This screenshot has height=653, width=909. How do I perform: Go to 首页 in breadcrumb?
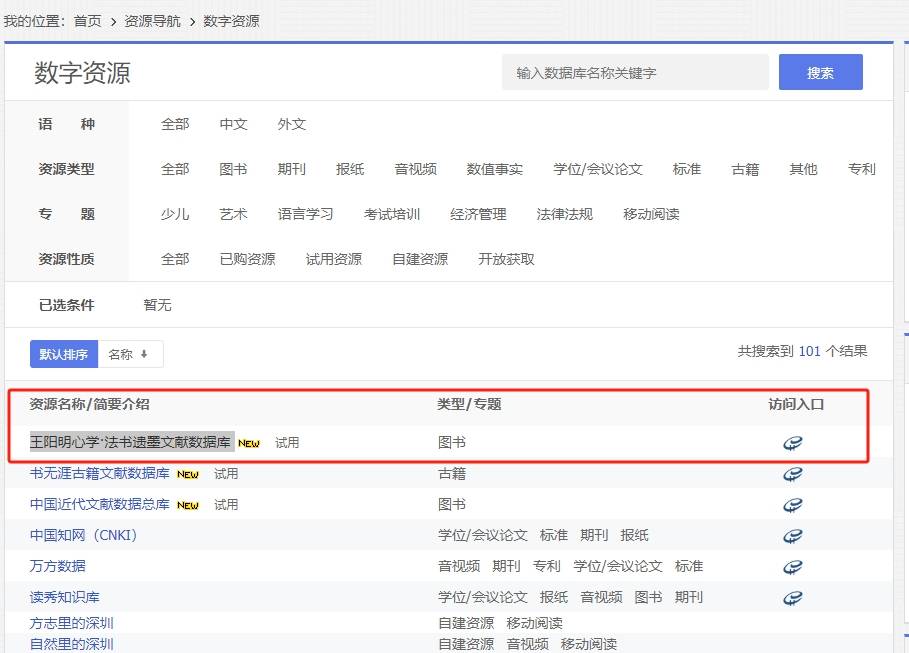click(88, 21)
